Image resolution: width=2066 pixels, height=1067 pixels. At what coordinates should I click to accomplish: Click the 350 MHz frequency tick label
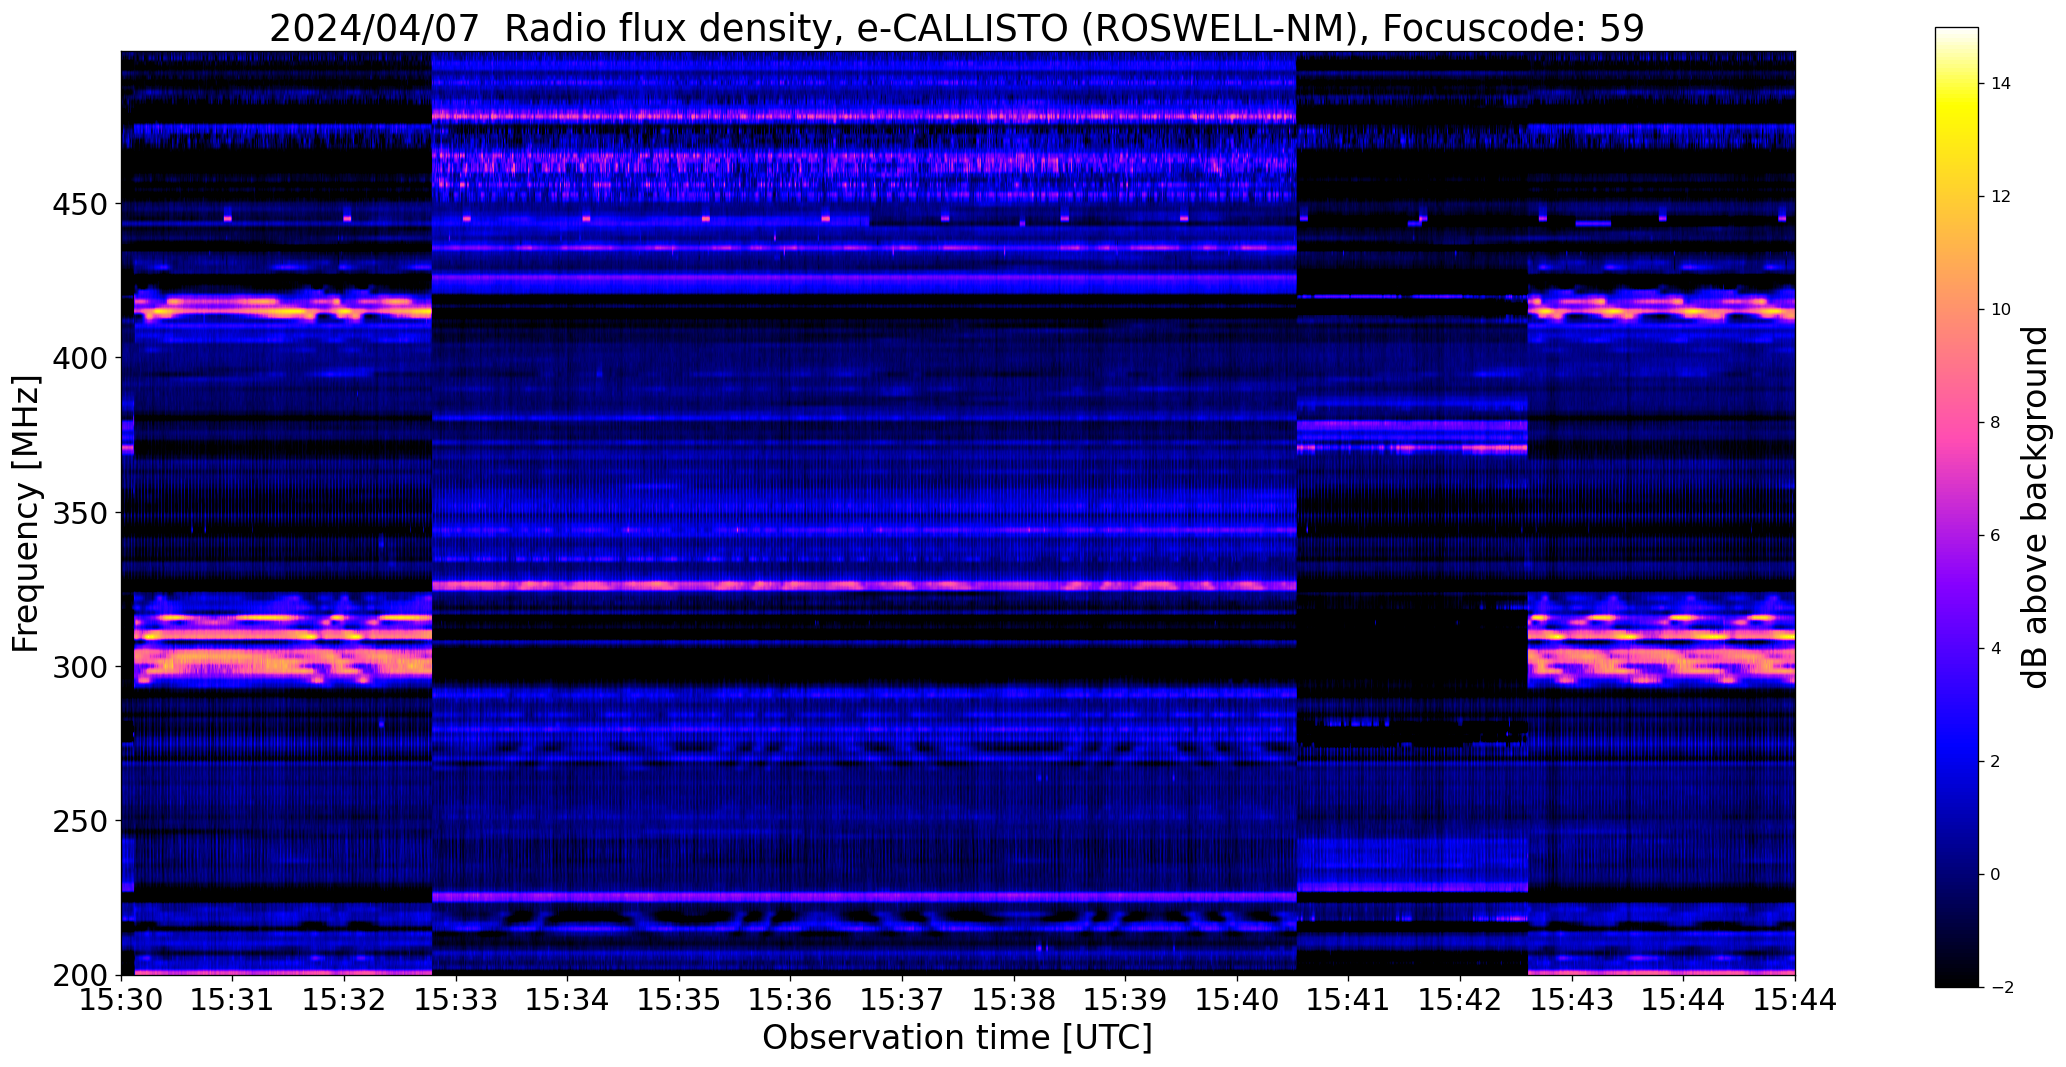79,513
